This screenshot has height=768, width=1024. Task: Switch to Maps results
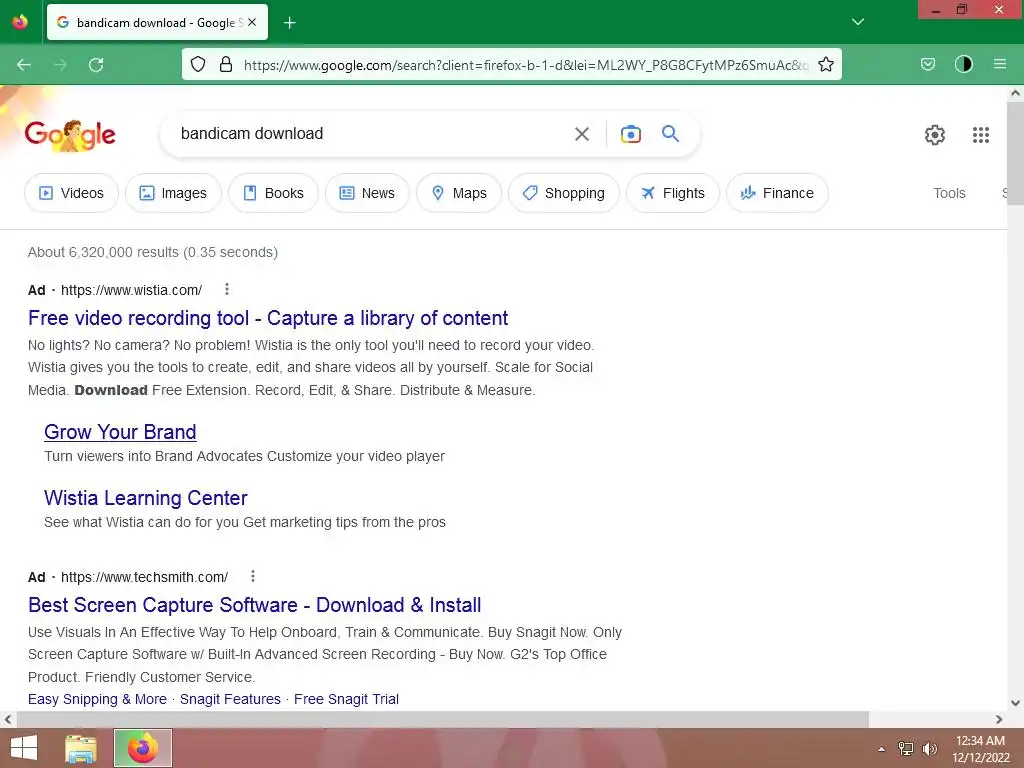click(x=458, y=193)
